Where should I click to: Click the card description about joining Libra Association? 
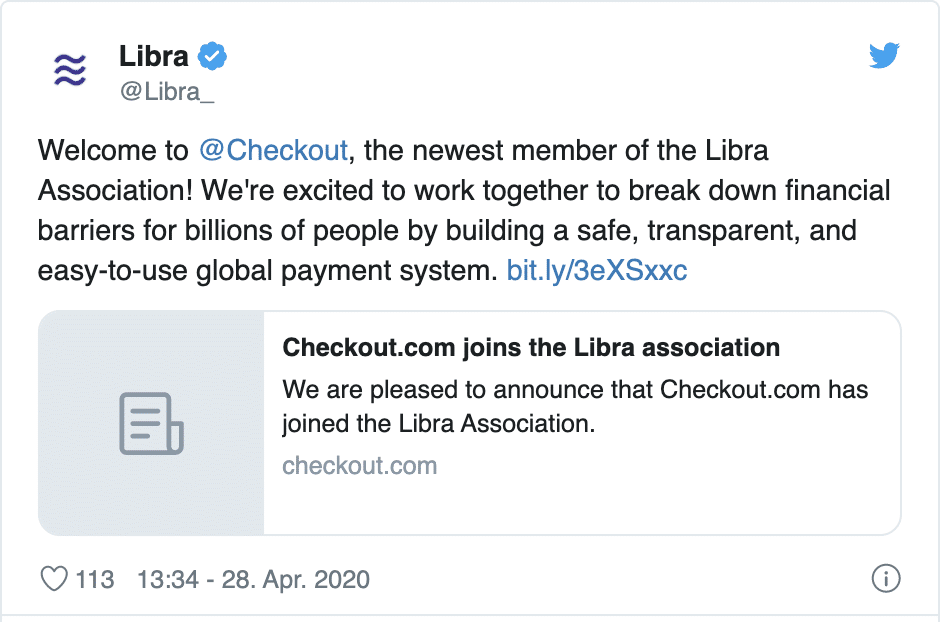pos(575,406)
